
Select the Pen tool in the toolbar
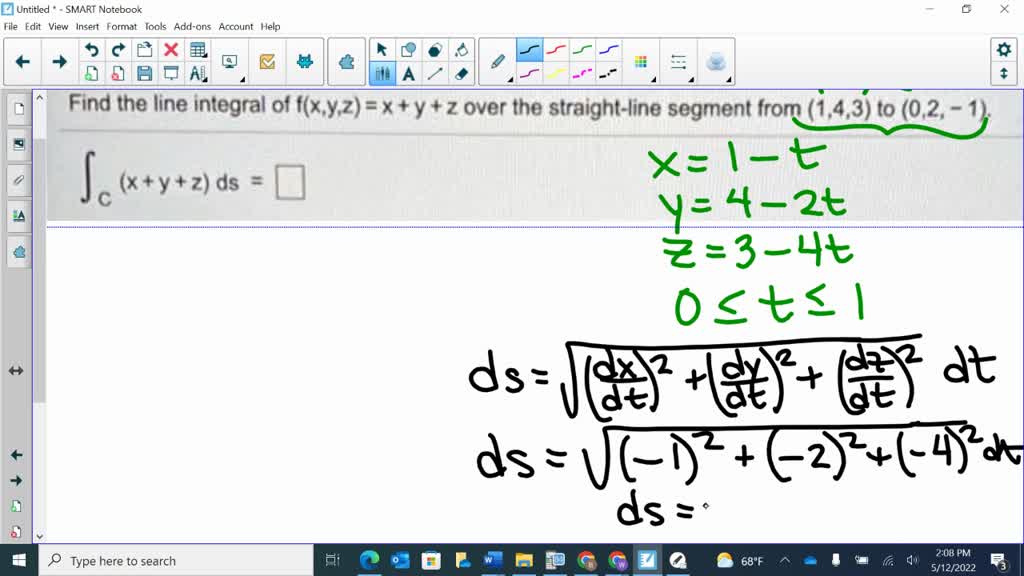click(498, 60)
